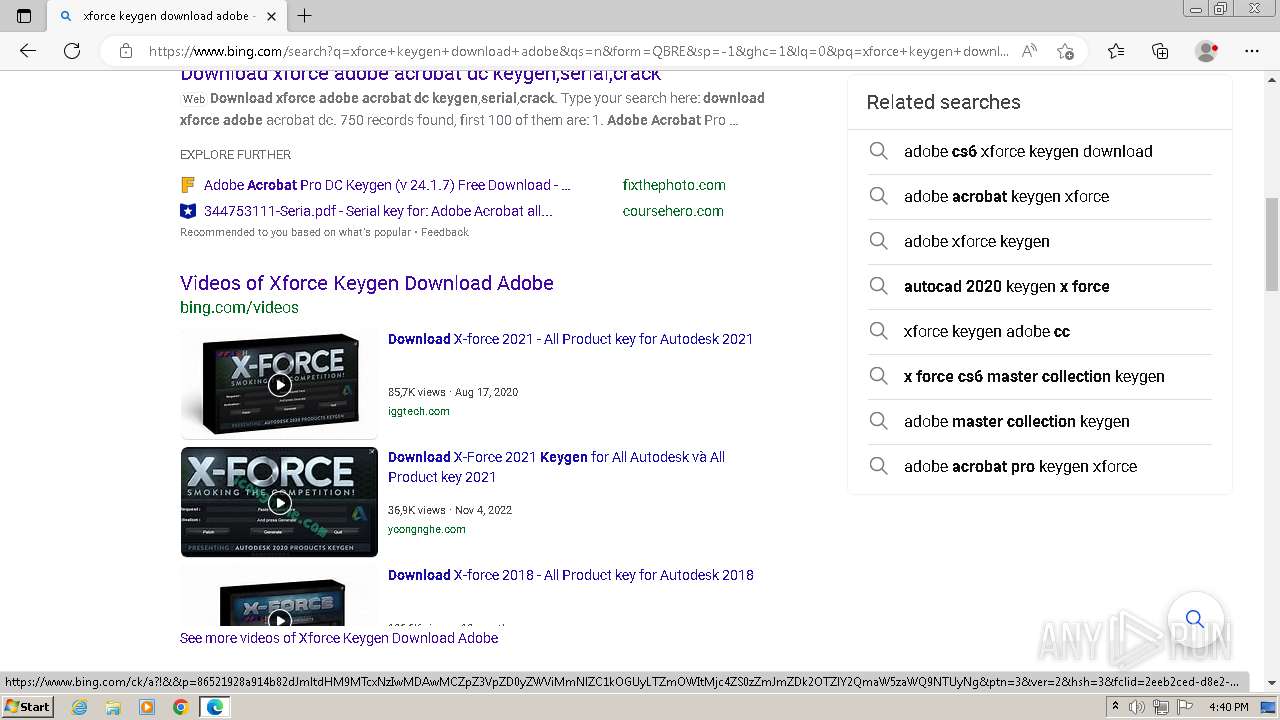Launch Internet Explorer from taskbar
Viewport: 1280px width, 720px height.
80,707
